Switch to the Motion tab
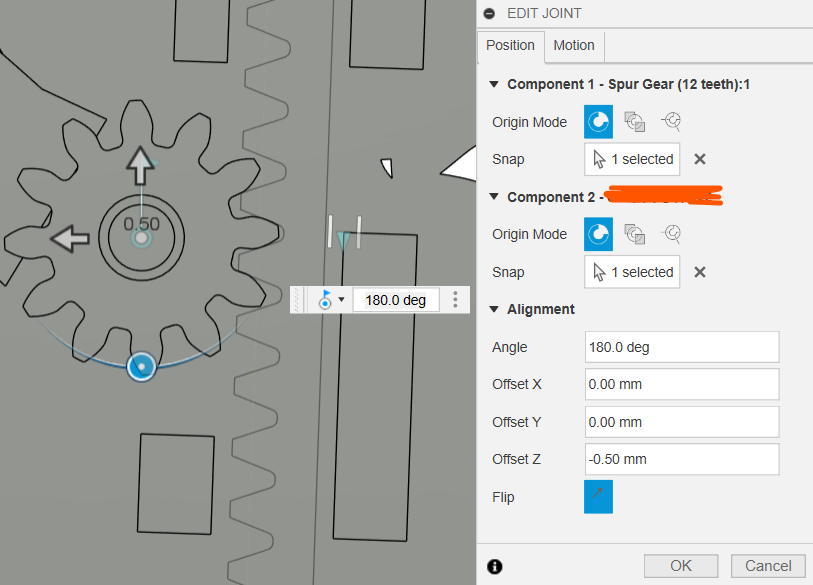813x585 pixels. (x=574, y=45)
